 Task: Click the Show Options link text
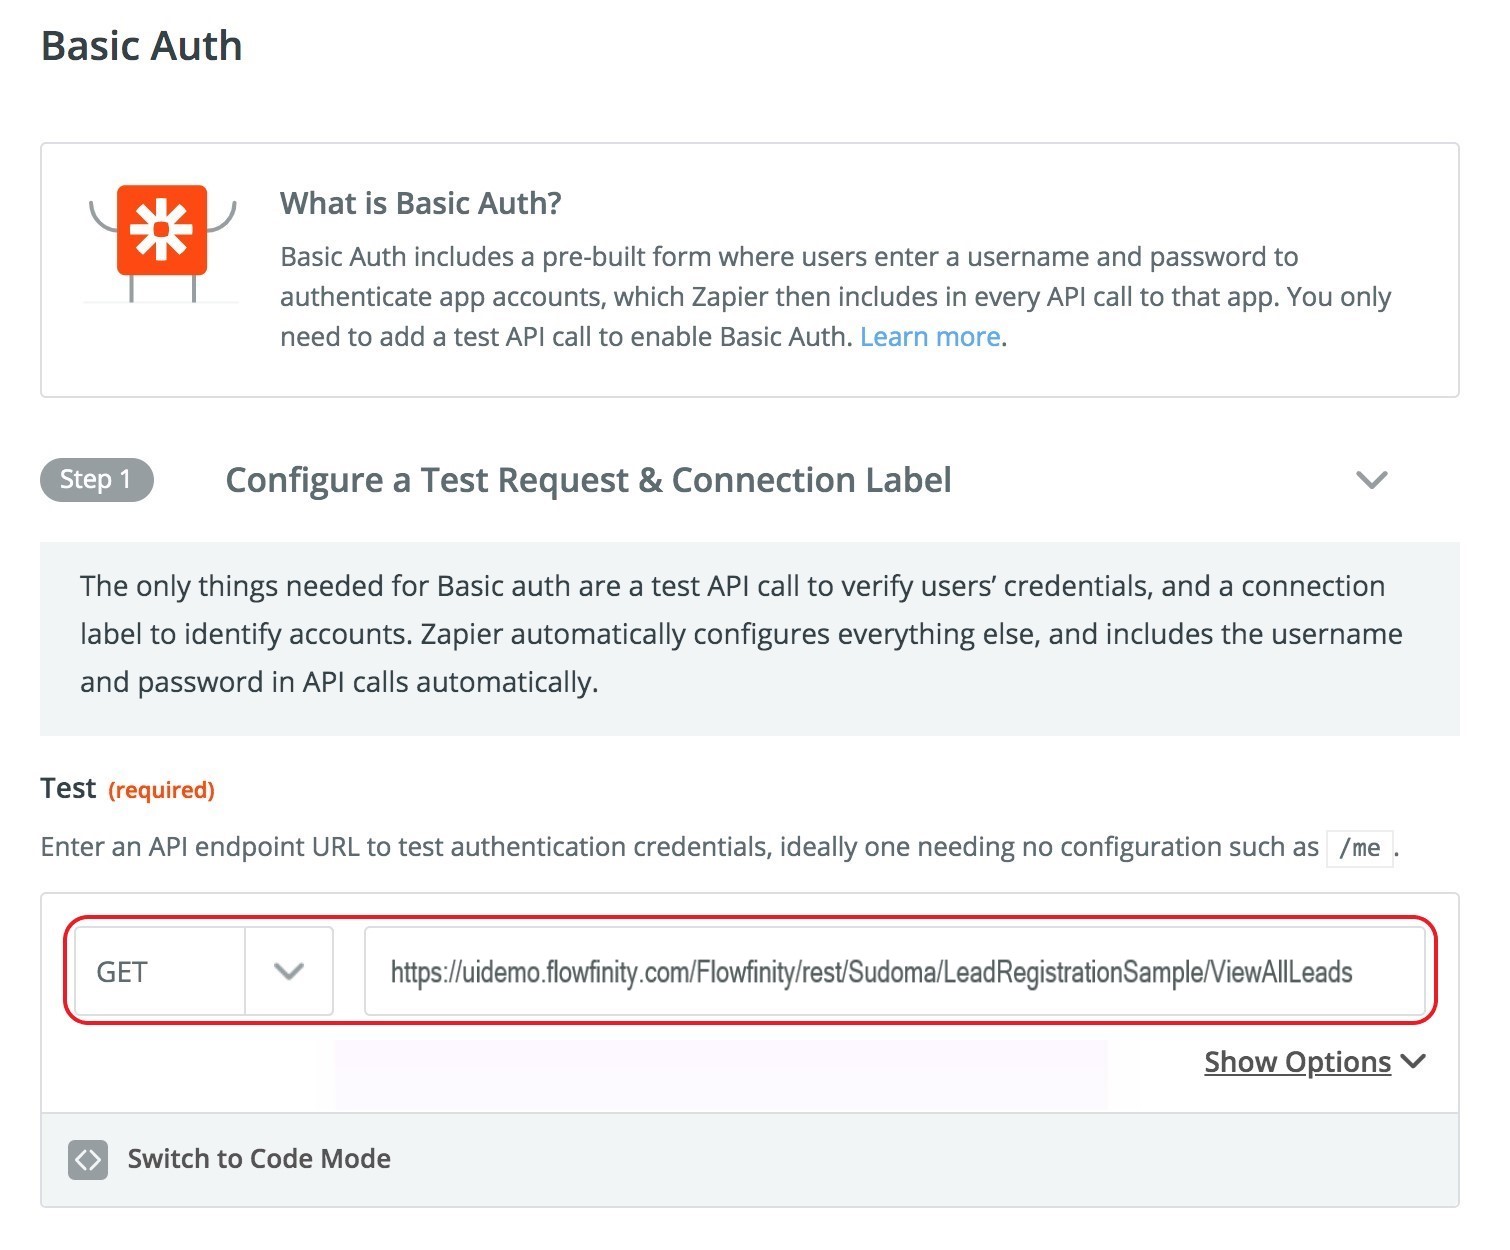[1296, 1062]
